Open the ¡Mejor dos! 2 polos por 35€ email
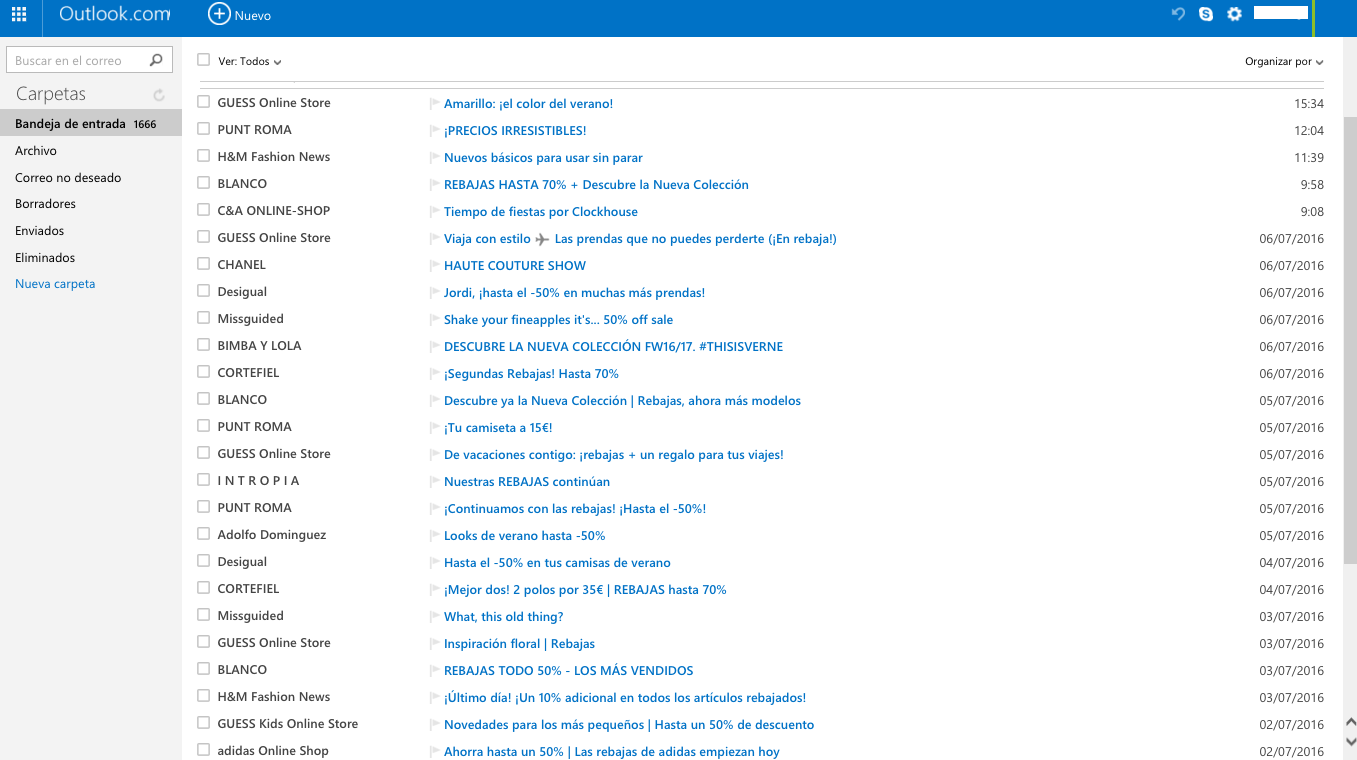The height and width of the screenshot is (760, 1357). pyautogui.click(x=585, y=590)
